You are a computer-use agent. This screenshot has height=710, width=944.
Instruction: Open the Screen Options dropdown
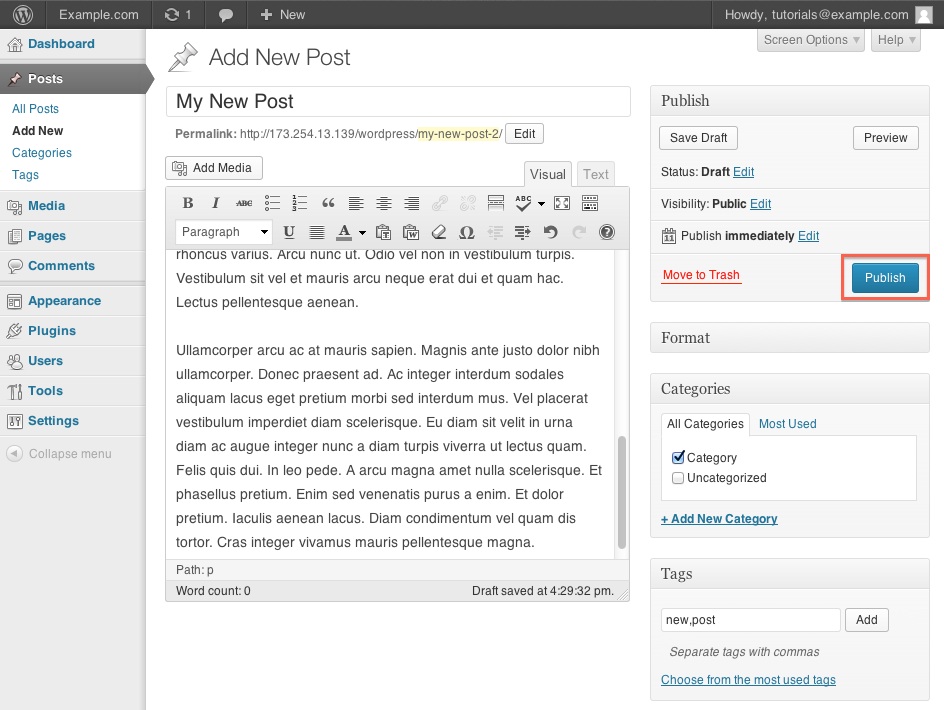coord(809,40)
